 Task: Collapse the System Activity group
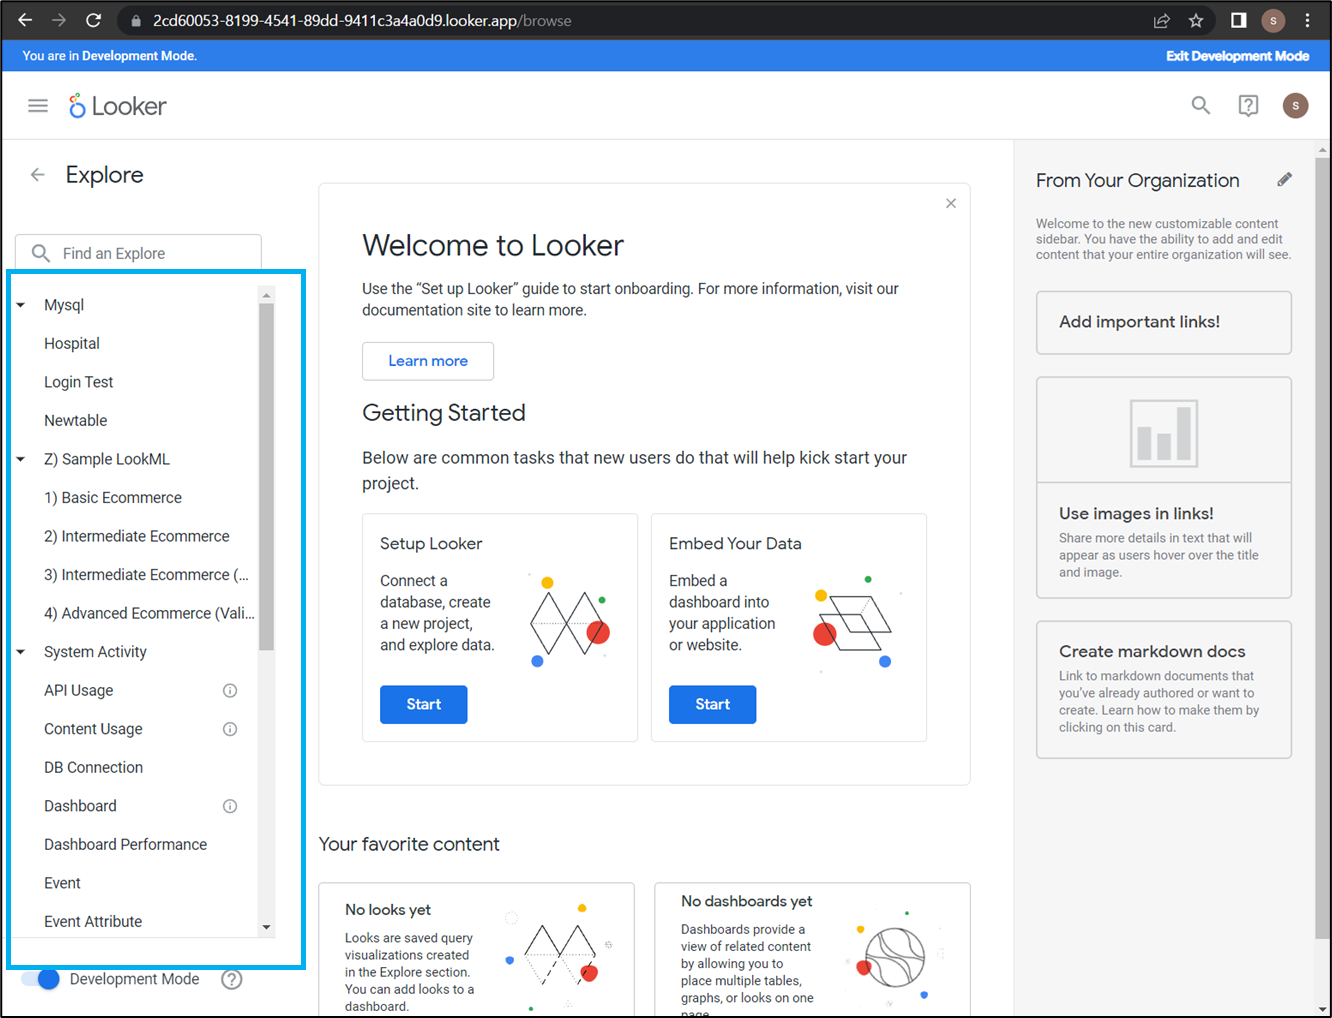pos(21,652)
